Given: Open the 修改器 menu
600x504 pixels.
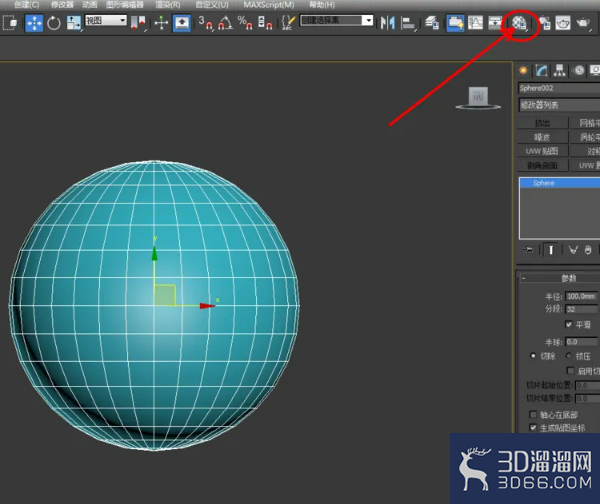Looking at the screenshot, I should point(62,5).
